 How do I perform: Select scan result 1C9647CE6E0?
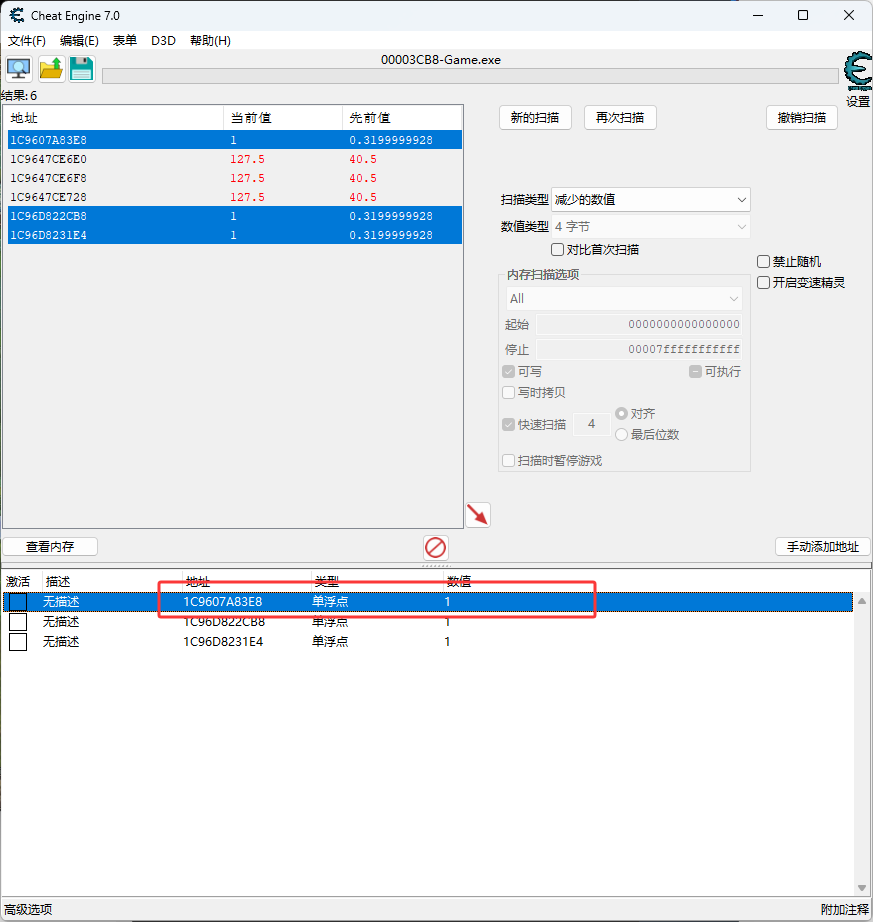coord(235,159)
